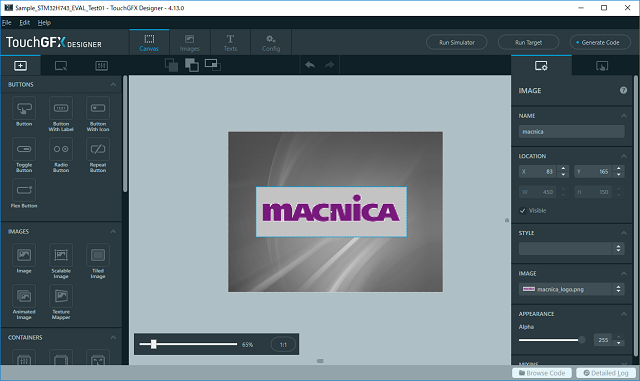
Task: Open the screens panel tab icon
Action: tap(61, 65)
